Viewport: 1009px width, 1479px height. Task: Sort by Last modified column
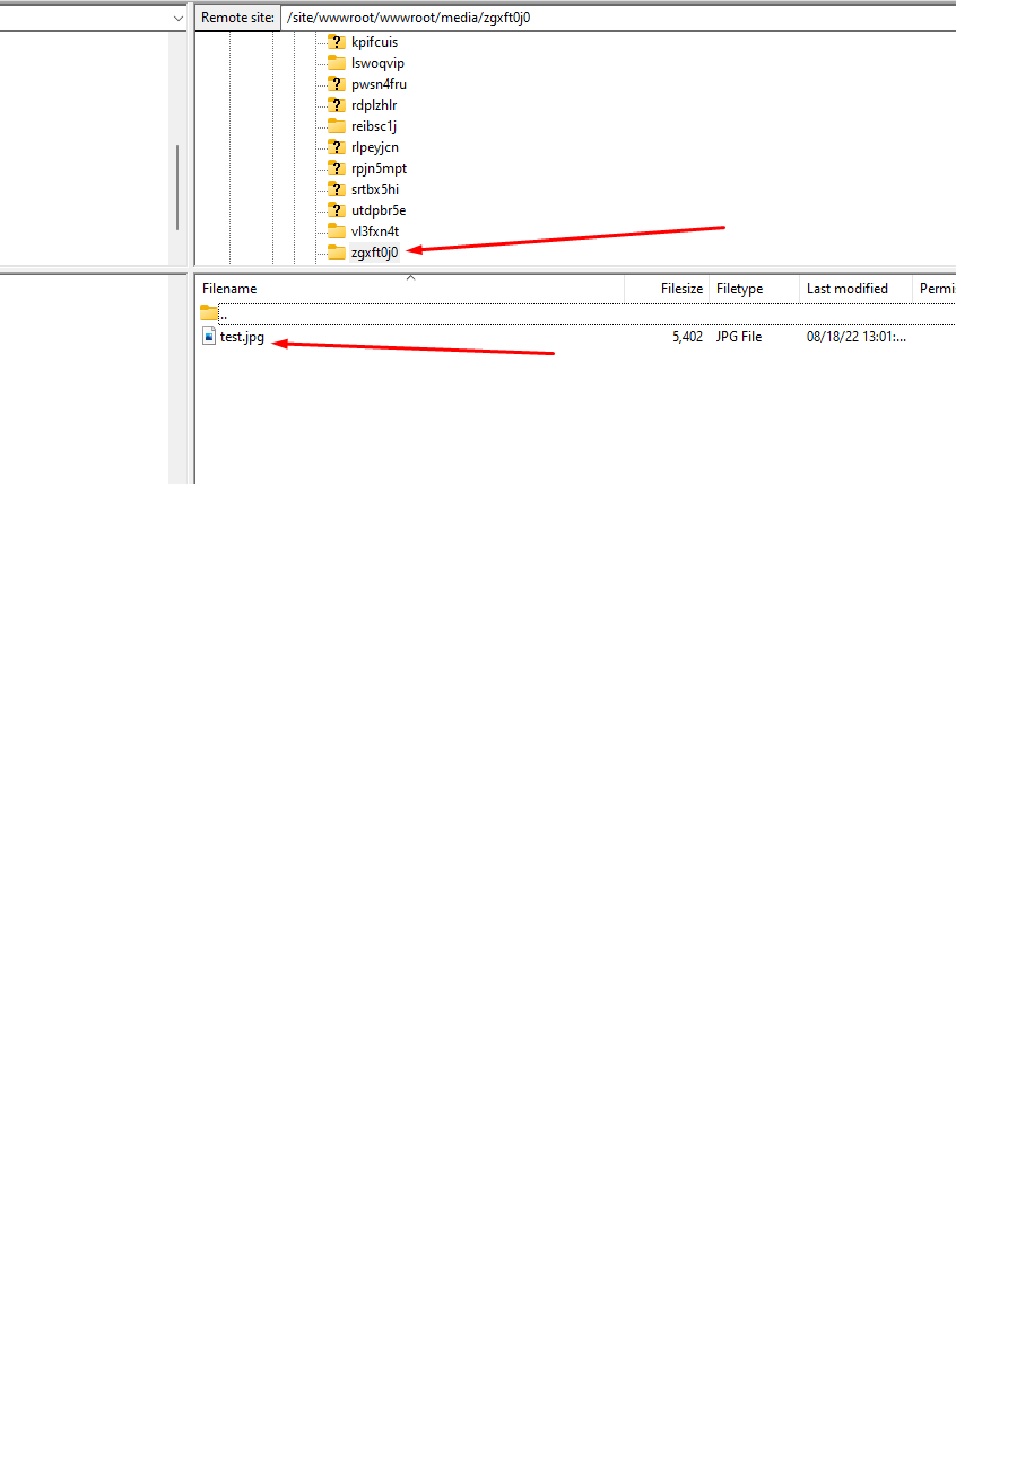click(x=847, y=288)
